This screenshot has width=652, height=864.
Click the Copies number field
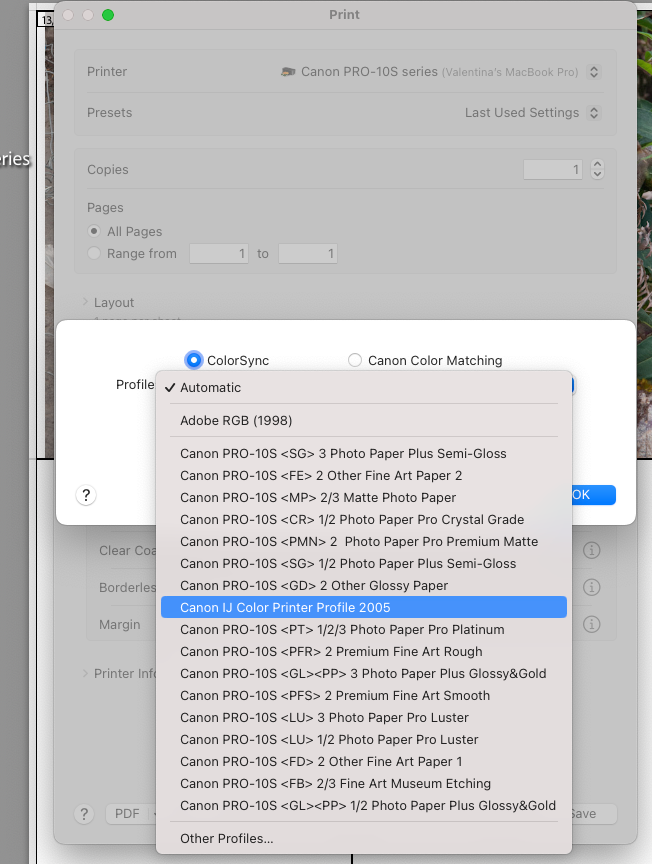pyautogui.click(x=552, y=170)
